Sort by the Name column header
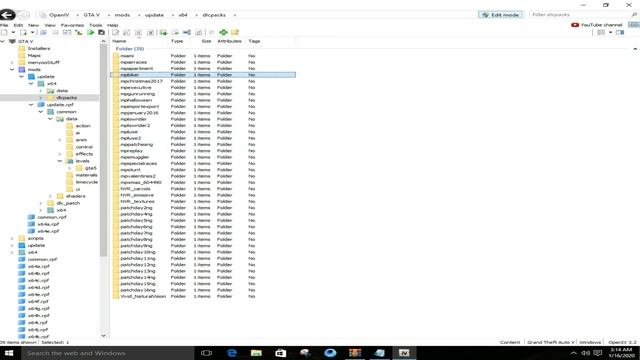The height and width of the screenshot is (360, 640). click(119, 41)
